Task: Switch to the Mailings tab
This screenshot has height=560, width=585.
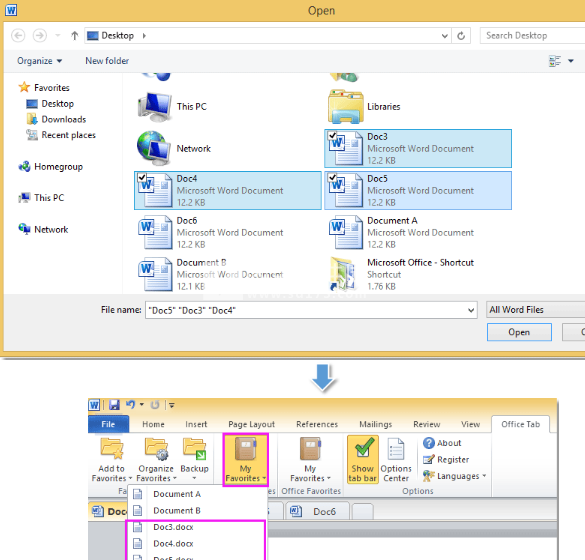Action: [375, 424]
